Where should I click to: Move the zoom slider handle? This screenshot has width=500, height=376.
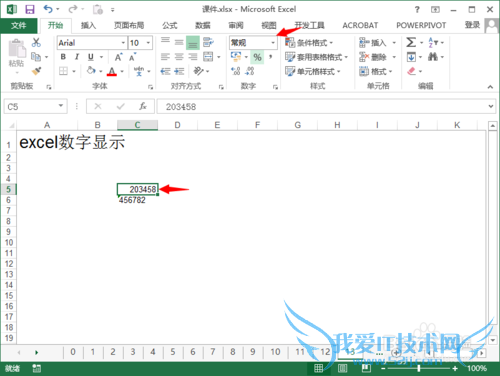coord(419,368)
